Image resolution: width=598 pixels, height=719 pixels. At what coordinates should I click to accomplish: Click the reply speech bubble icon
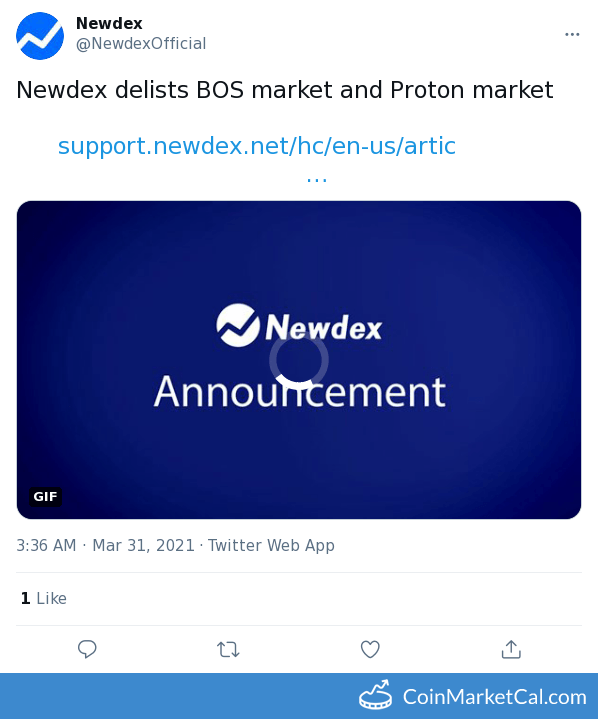pos(87,649)
